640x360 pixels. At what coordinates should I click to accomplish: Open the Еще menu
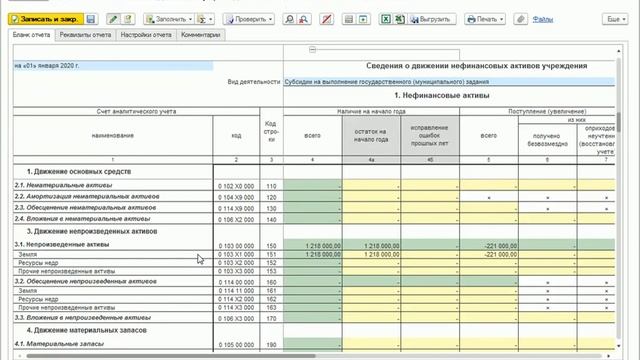pyautogui.click(x=615, y=19)
